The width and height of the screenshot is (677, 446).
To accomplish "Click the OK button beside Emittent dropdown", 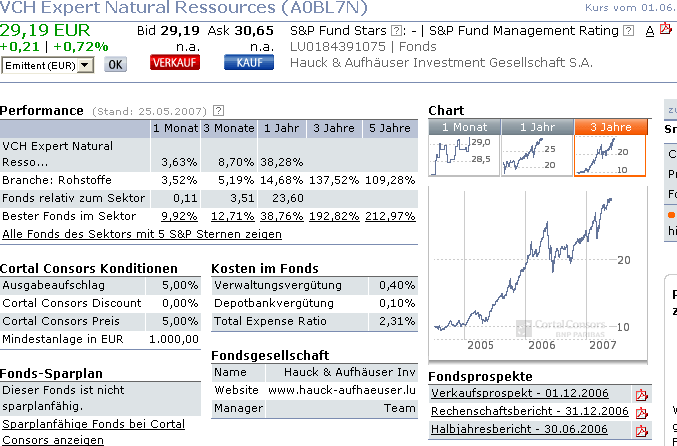I will pos(116,65).
